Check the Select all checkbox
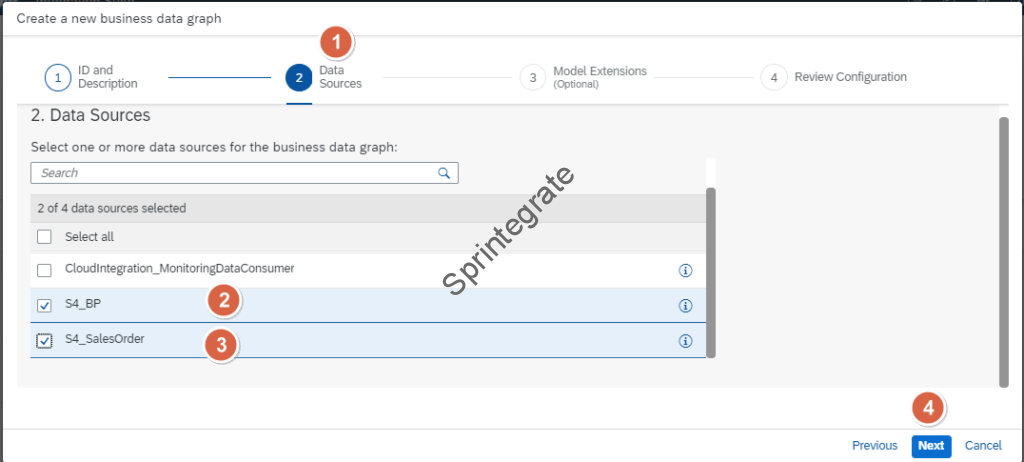This screenshot has height=462, width=1024. [44, 237]
